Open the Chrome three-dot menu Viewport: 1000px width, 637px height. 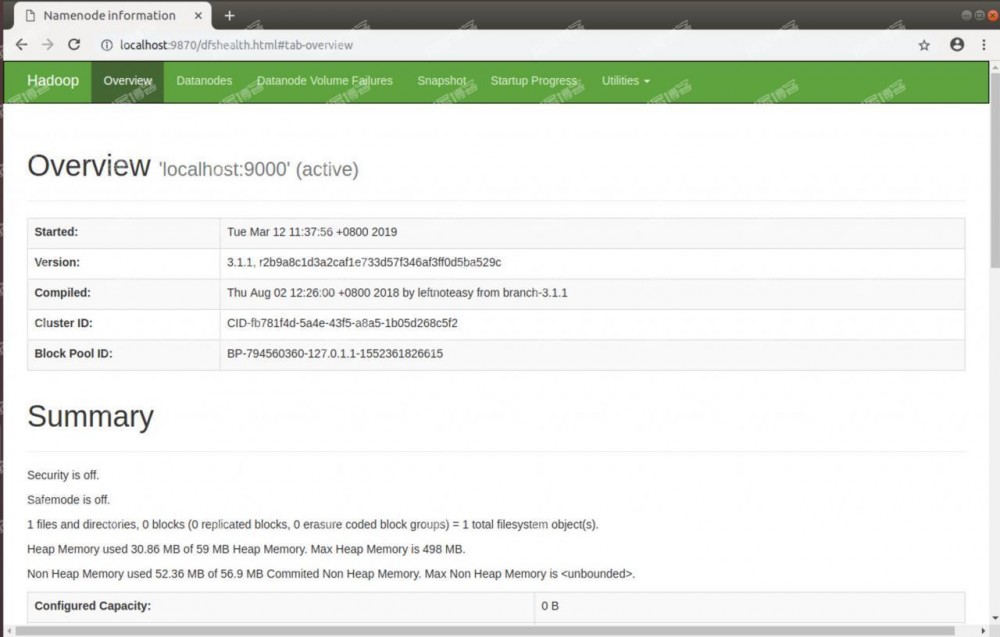pyautogui.click(x=985, y=45)
